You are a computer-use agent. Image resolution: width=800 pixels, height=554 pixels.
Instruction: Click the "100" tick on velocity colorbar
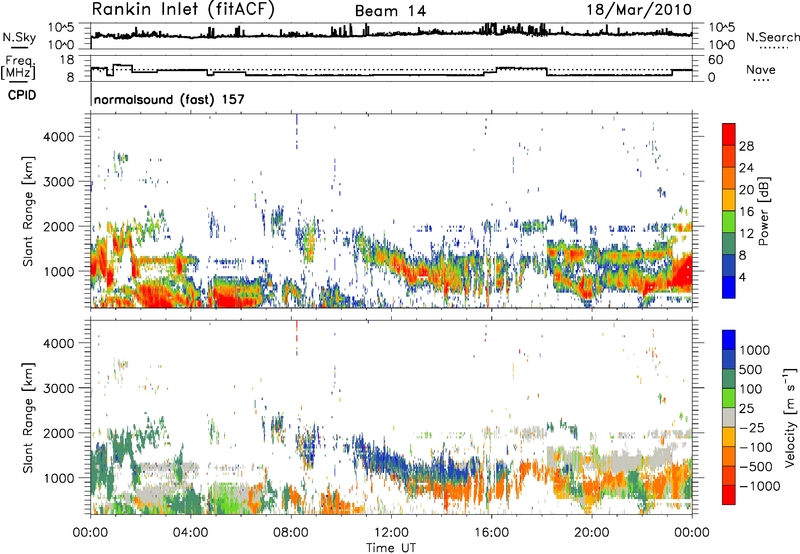751,389
